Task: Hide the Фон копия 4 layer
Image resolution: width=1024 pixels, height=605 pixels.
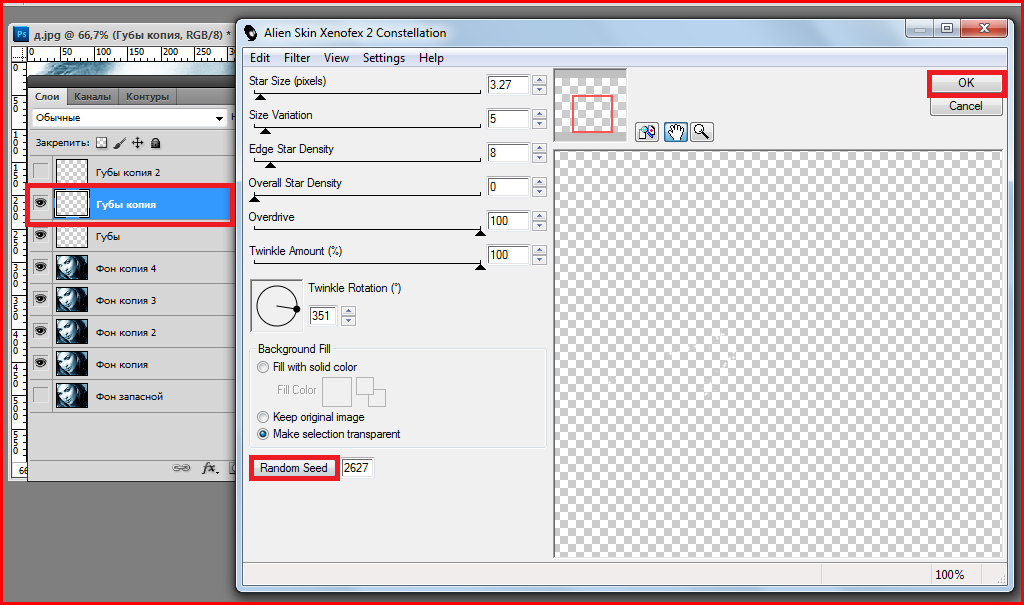Action: 40,268
